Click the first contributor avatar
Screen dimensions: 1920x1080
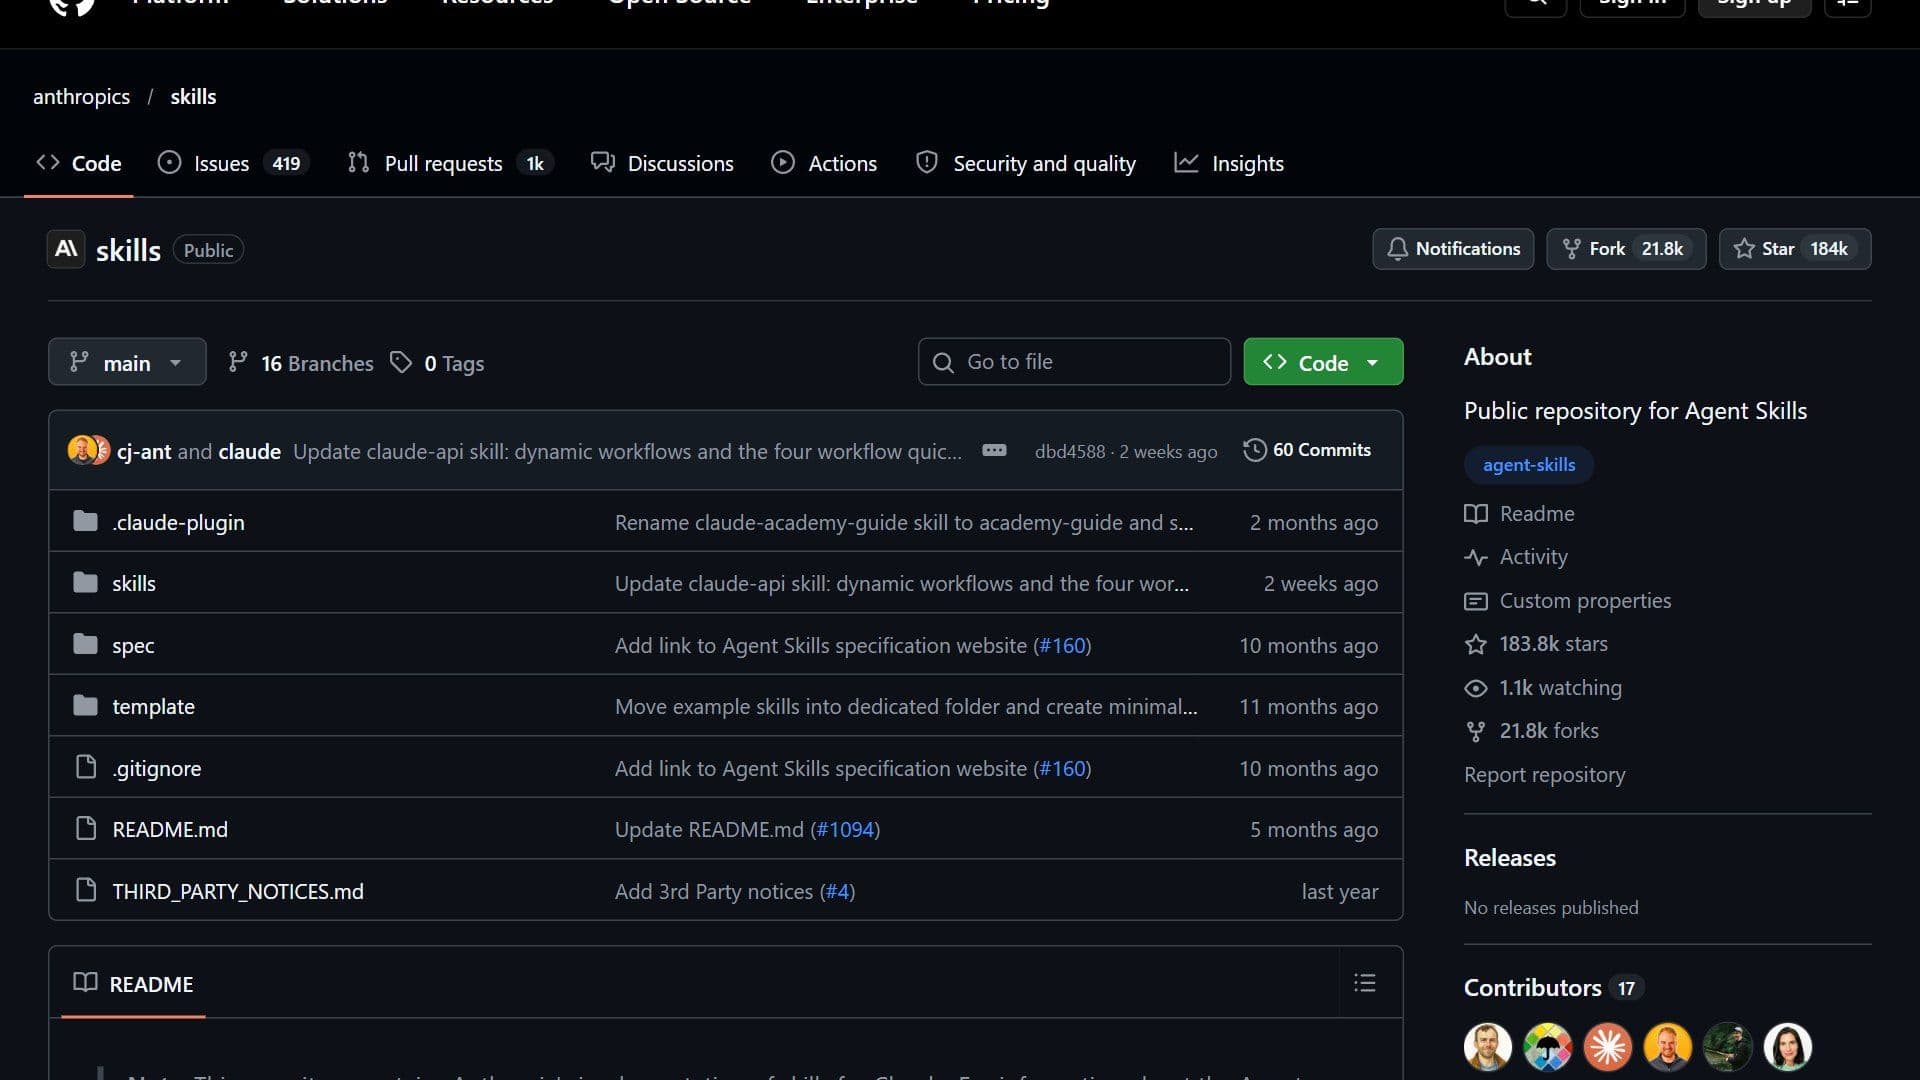[x=1487, y=1047]
